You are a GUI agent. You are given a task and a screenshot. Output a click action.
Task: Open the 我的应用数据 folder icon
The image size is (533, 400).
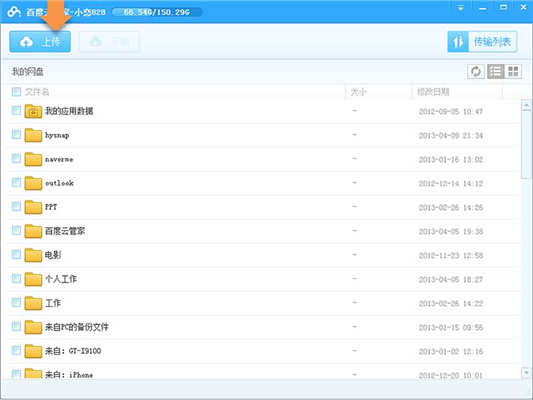tap(33, 111)
